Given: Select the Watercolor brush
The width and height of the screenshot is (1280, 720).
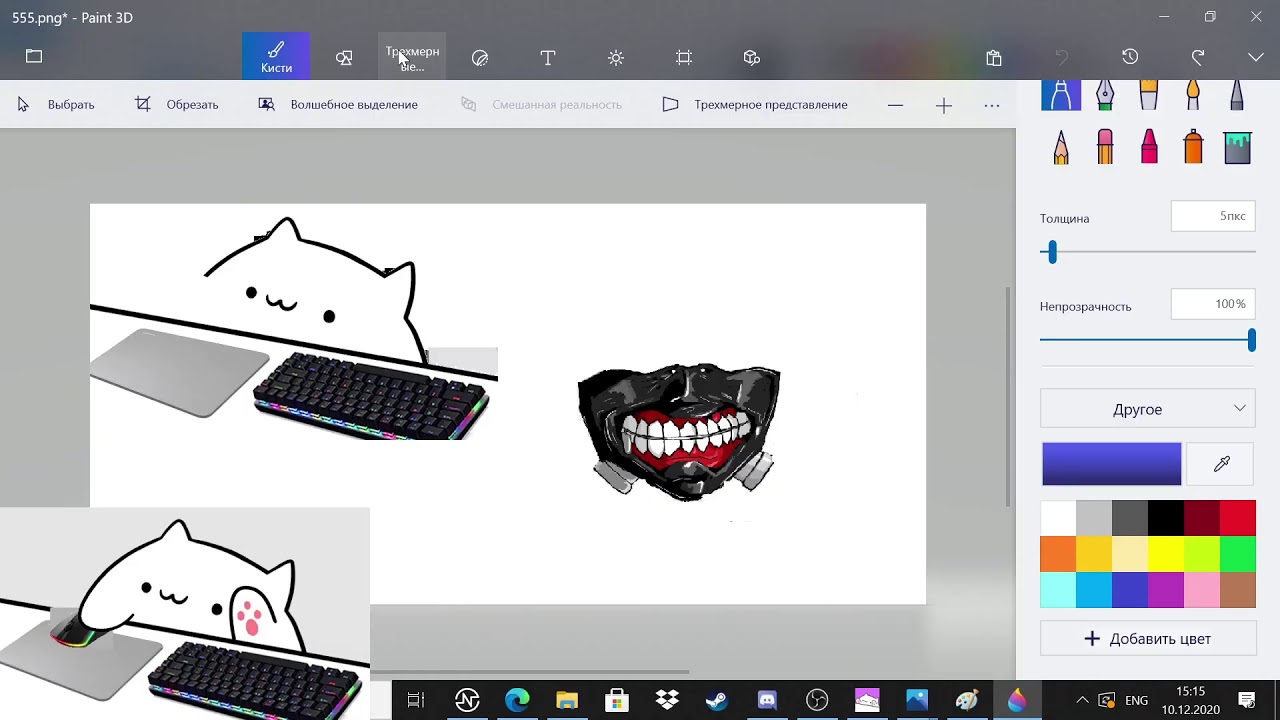Looking at the screenshot, I should click(x=1193, y=95).
